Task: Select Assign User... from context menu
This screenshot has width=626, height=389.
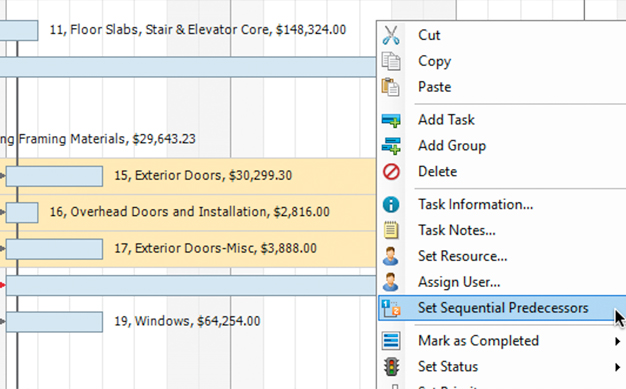Action: pyautogui.click(x=459, y=282)
